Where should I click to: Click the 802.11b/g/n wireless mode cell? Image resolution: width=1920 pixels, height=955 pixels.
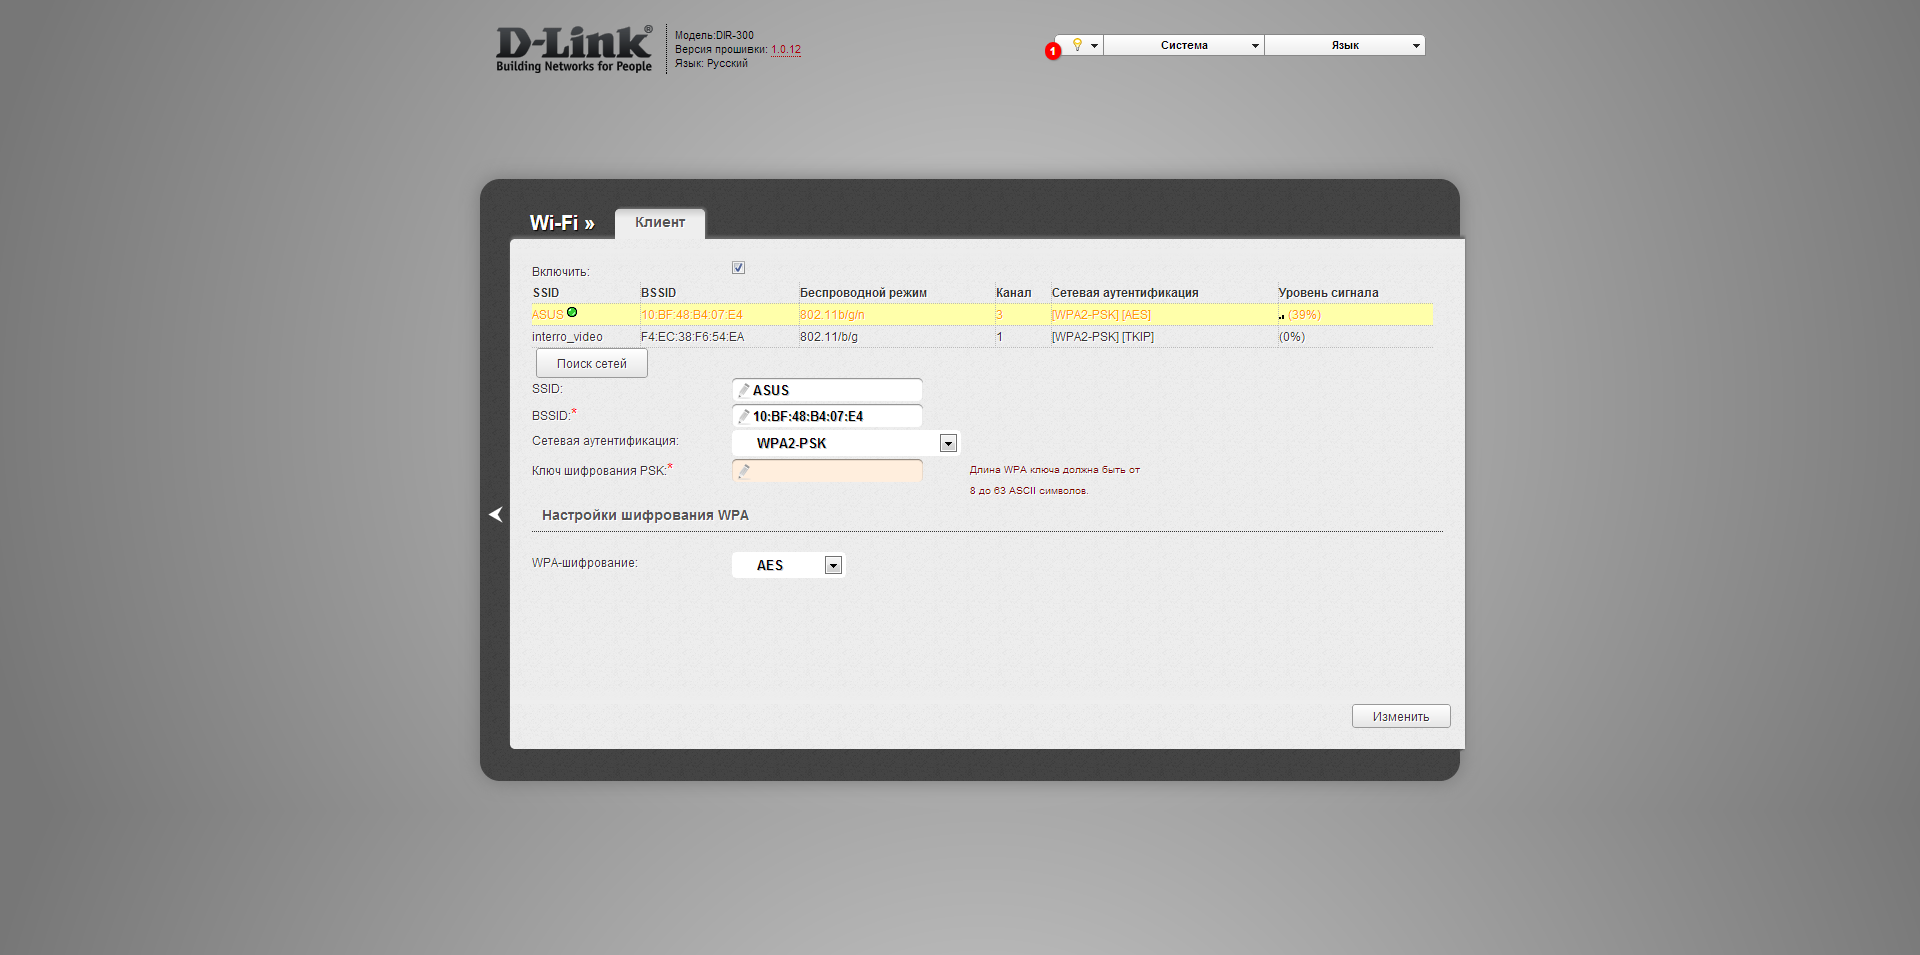tap(832, 315)
